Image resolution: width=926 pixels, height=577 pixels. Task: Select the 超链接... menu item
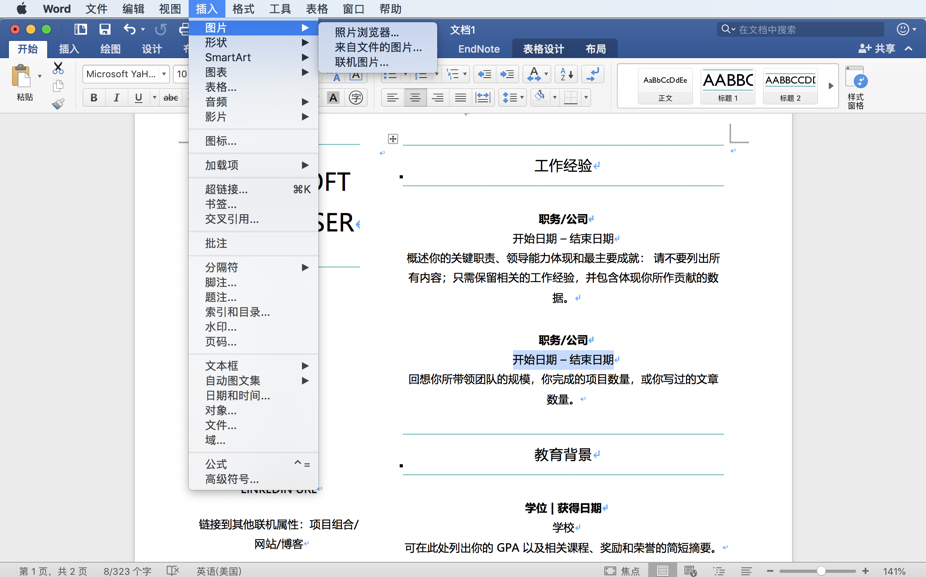pyautogui.click(x=254, y=190)
